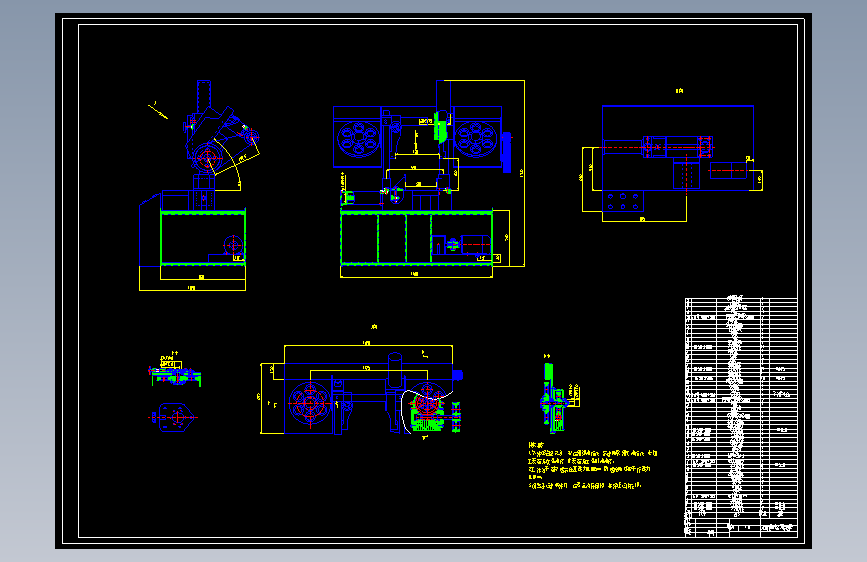Click the bottom section view with worm gear
867x562 pixels.
pyautogui.click(x=362, y=389)
